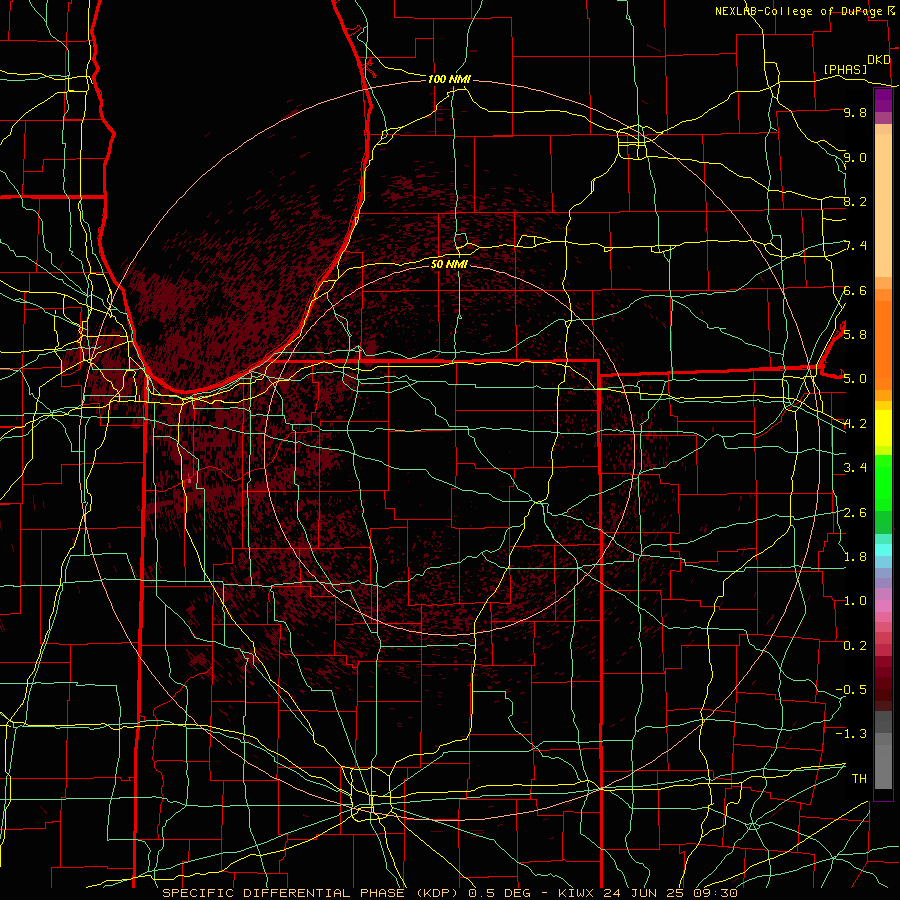Click the 24 JUN 25 09:30 timestamp

pyautogui.click(x=670, y=893)
